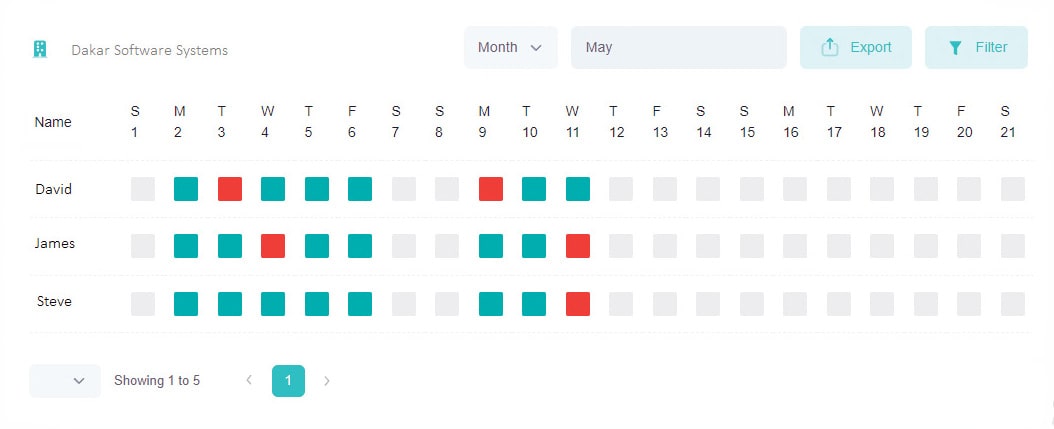Click the upload icon in the Export button
The height and width of the screenshot is (429, 1054).
(830, 47)
